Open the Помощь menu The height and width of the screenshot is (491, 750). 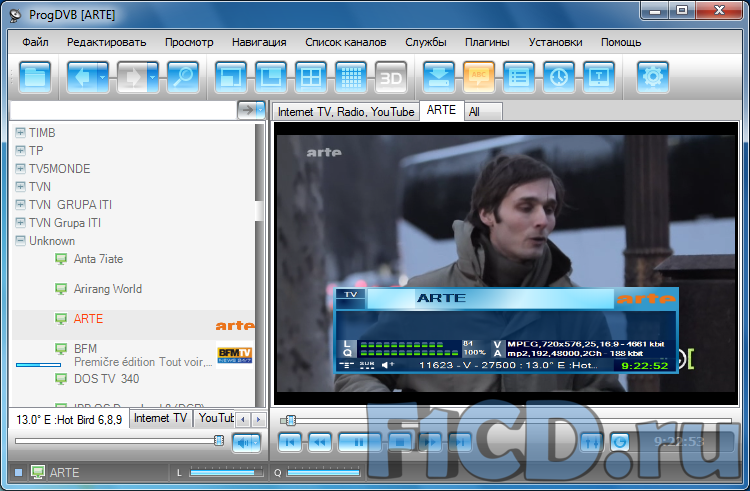[x=621, y=42]
